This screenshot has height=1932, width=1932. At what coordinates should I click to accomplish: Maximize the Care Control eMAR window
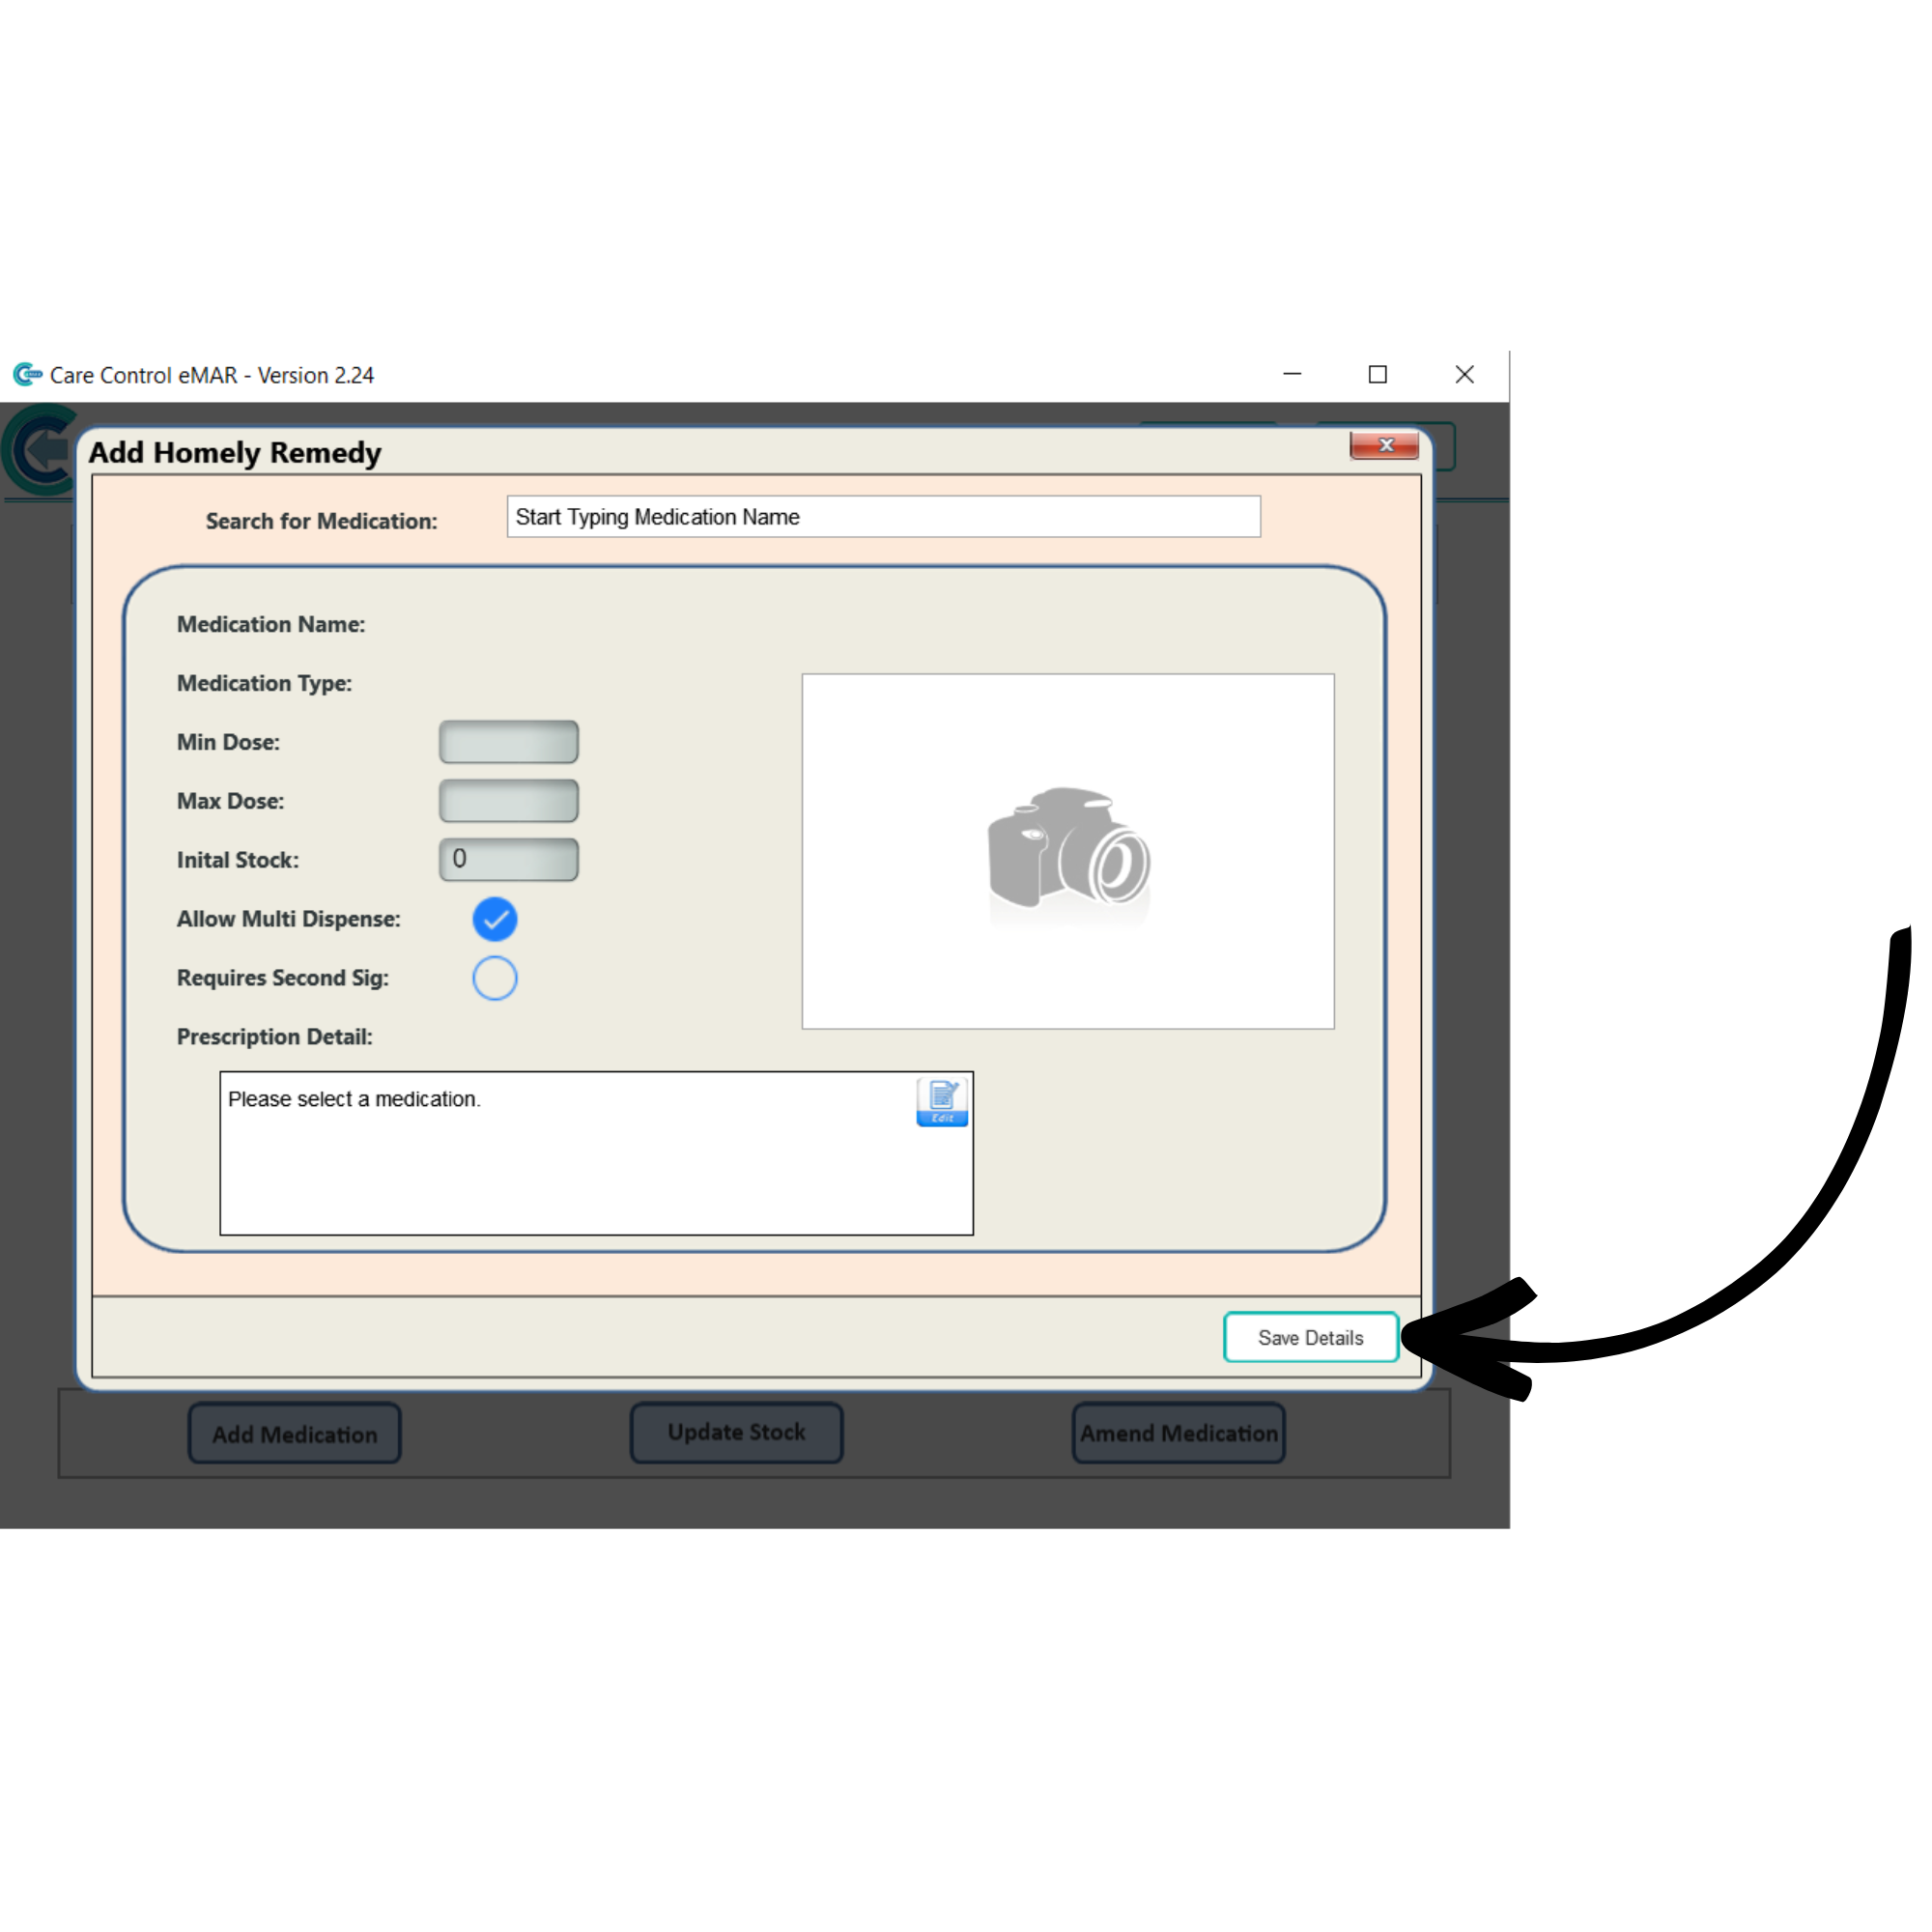pos(1378,374)
